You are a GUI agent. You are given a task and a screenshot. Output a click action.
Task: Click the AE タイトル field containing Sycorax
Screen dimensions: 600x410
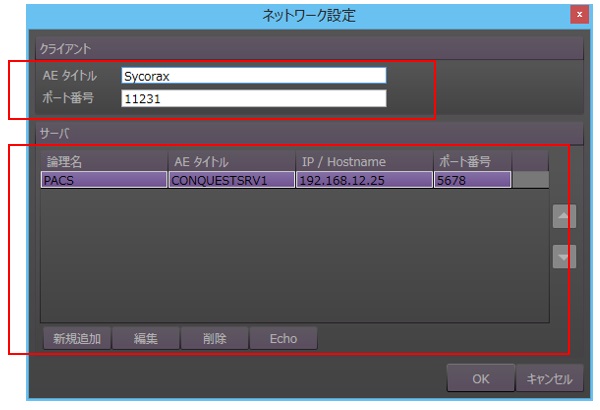(x=254, y=76)
